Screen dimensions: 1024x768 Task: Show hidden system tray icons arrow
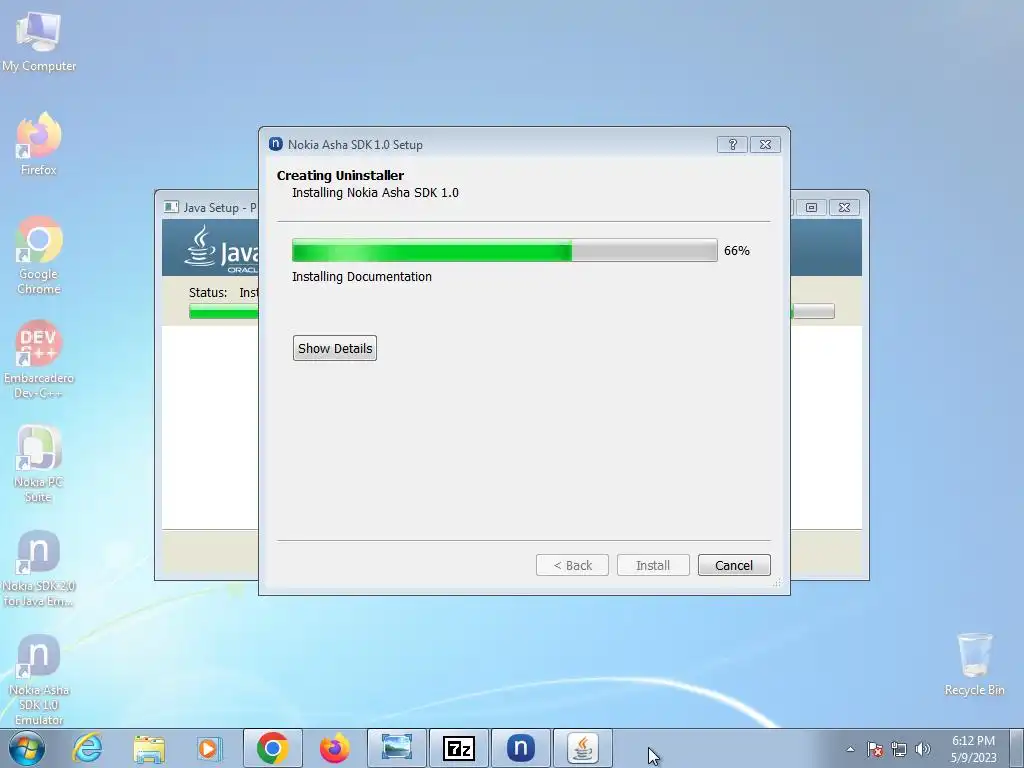click(850, 749)
